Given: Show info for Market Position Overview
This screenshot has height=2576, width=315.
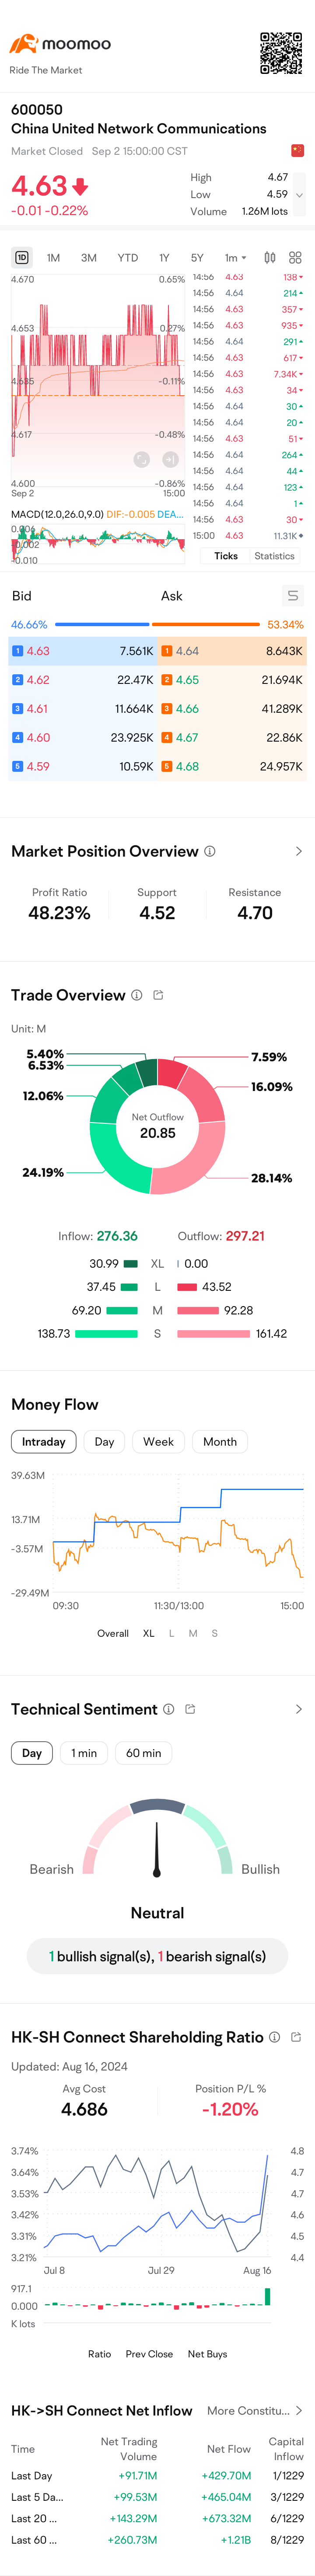Looking at the screenshot, I should pyautogui.click(x=210, y=851).
